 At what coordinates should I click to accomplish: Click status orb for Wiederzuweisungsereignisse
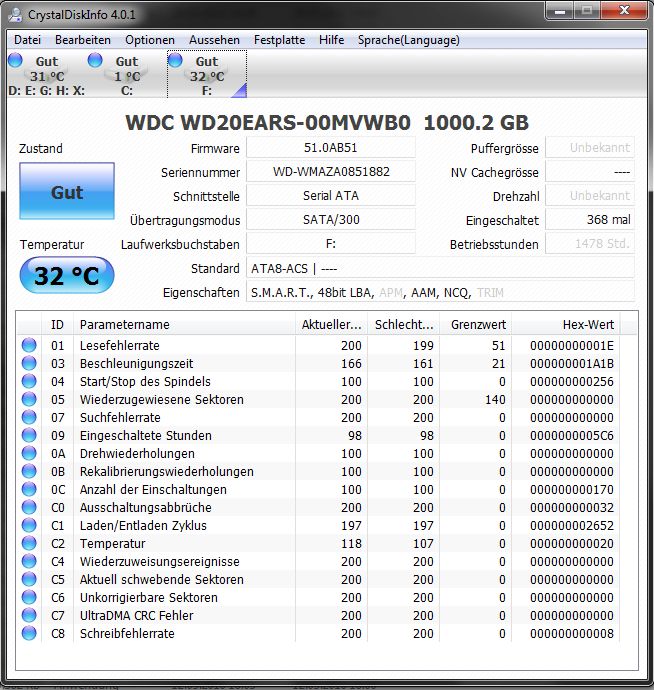click(29, 562)
